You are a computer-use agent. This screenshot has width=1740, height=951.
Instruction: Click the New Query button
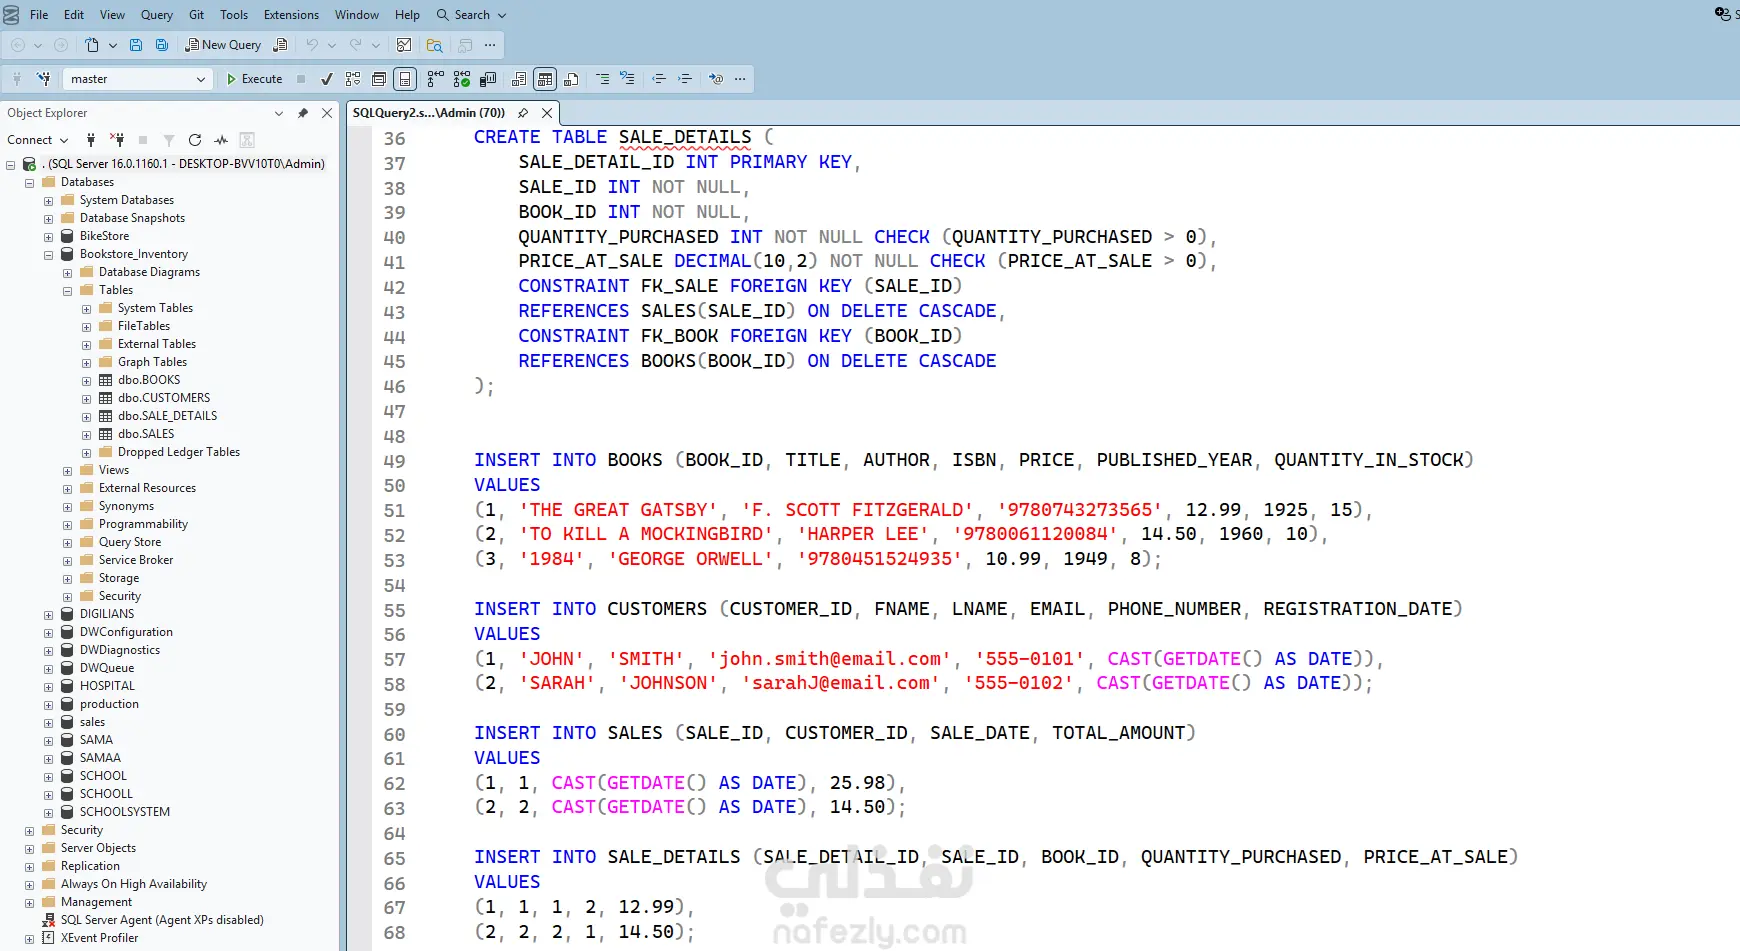(223, 45)
